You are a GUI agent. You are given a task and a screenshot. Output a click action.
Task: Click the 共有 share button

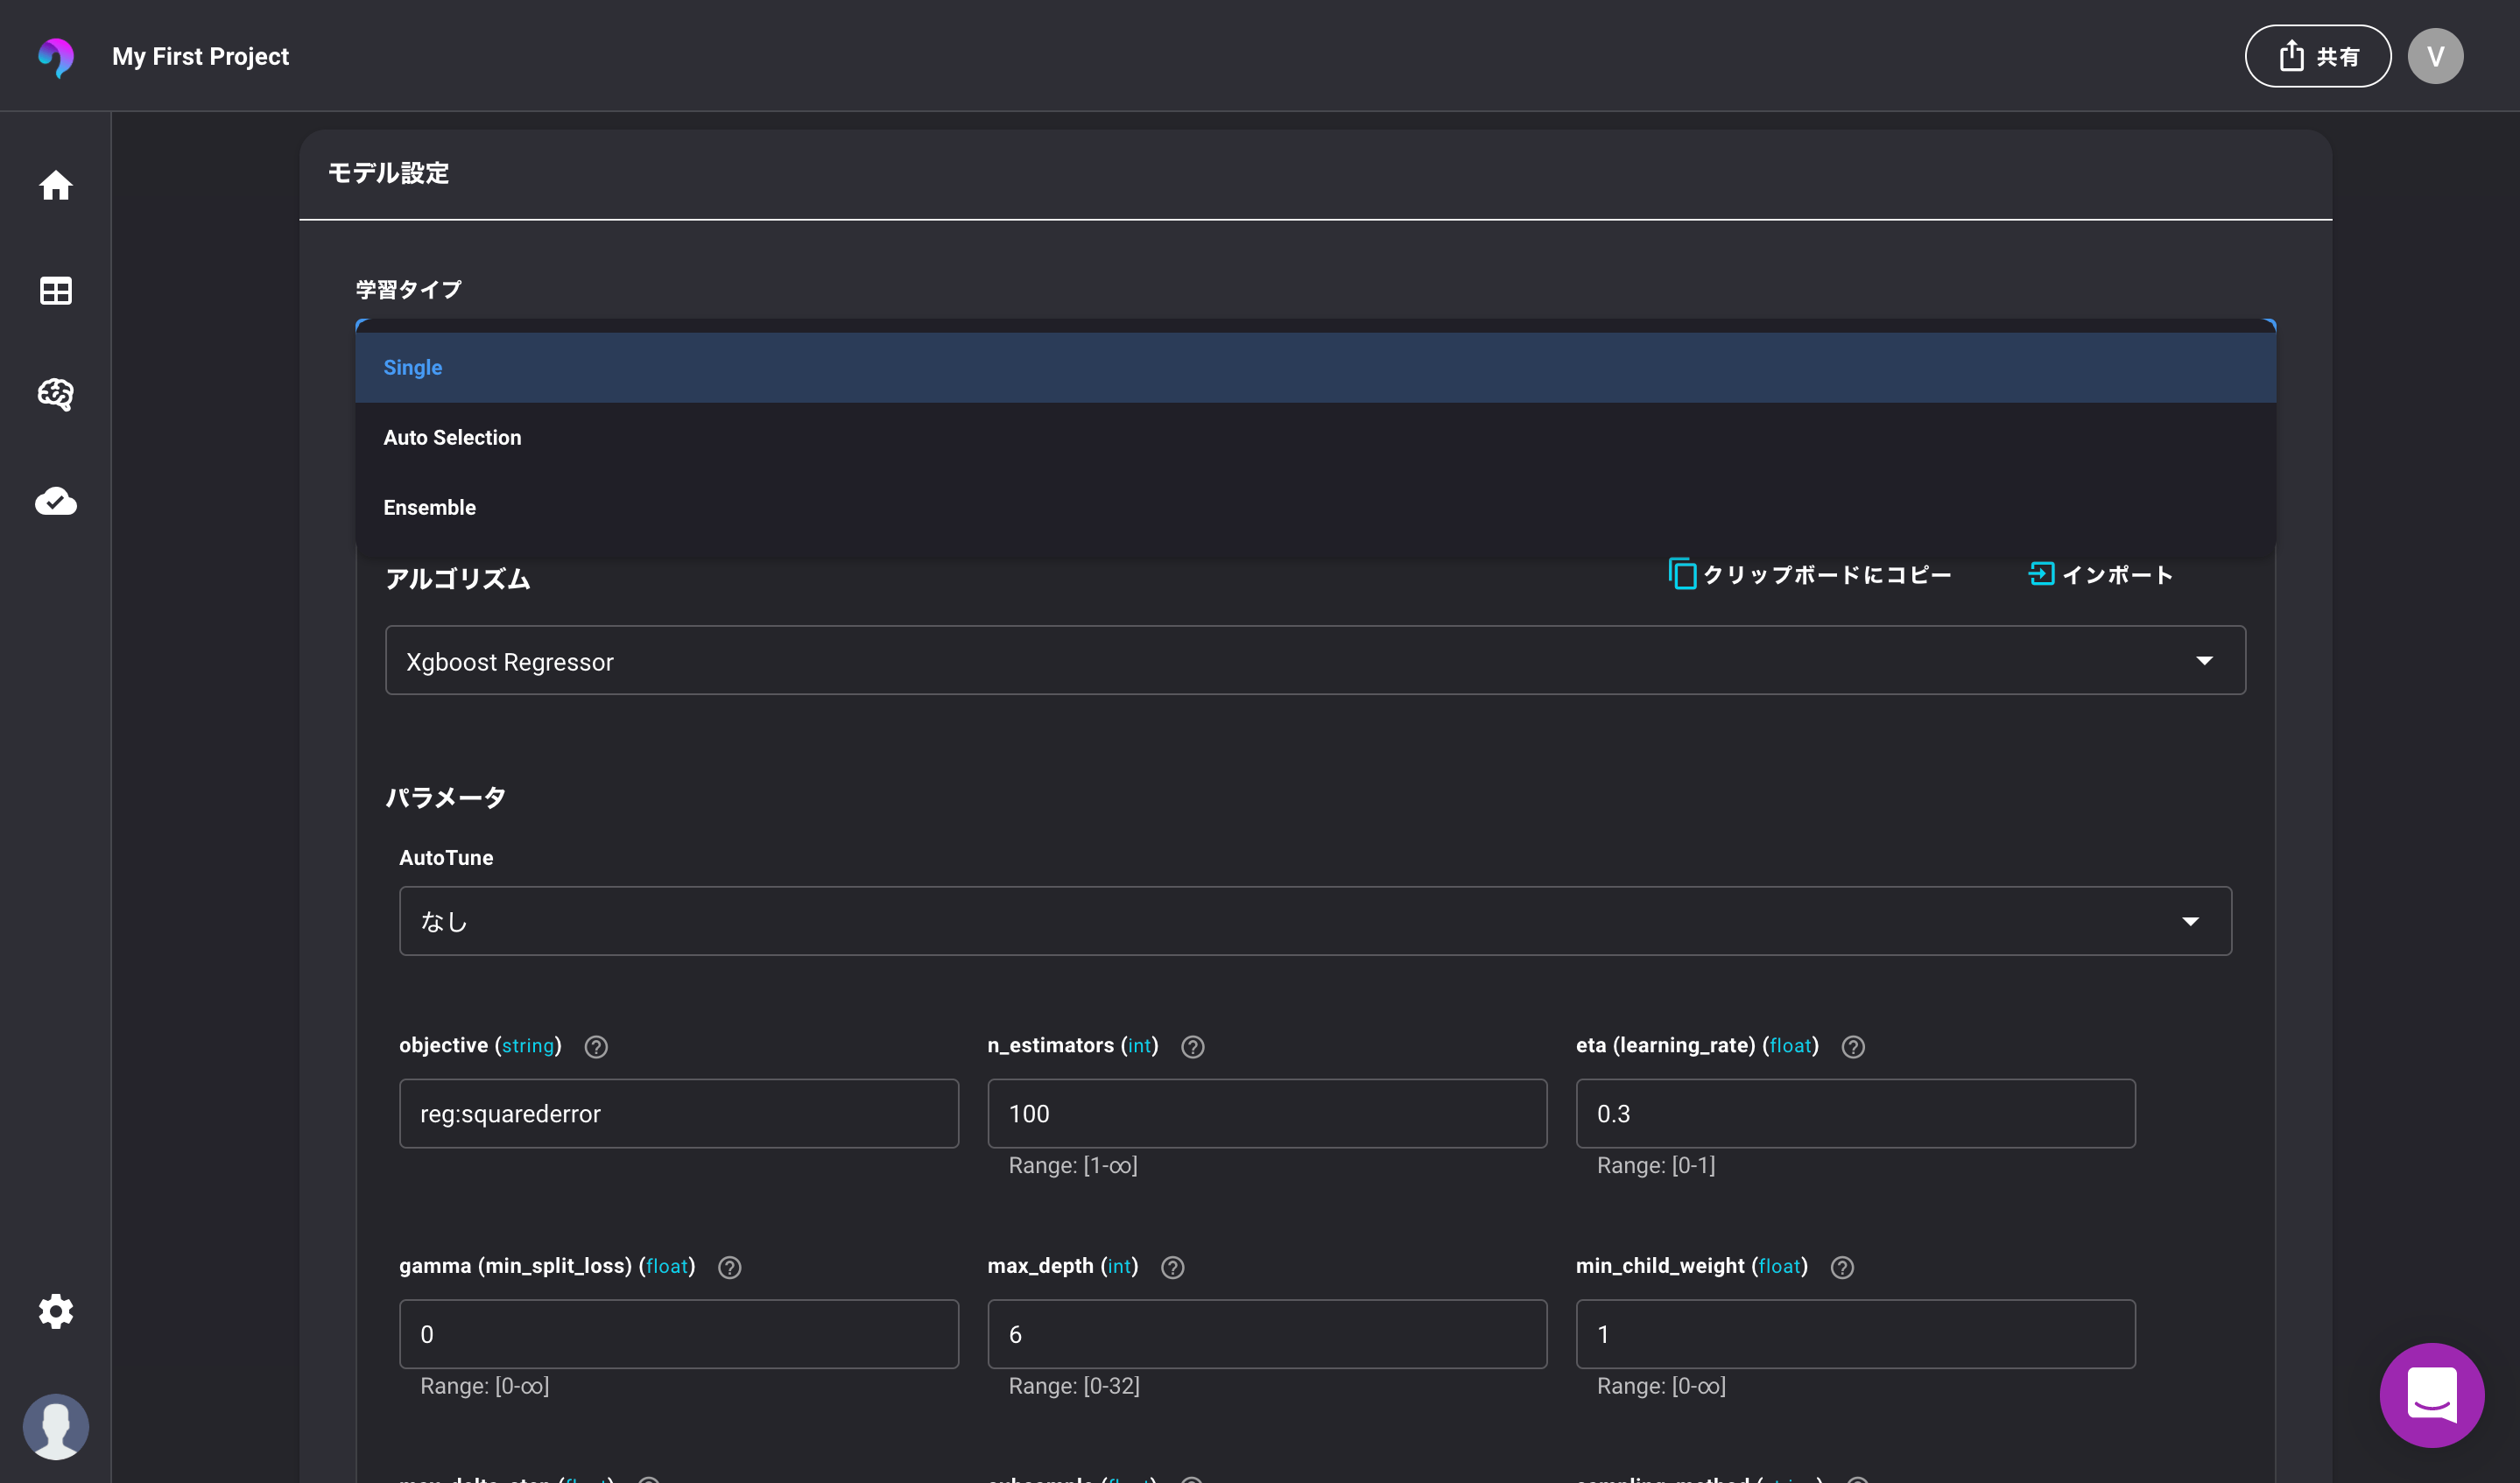2317,57
